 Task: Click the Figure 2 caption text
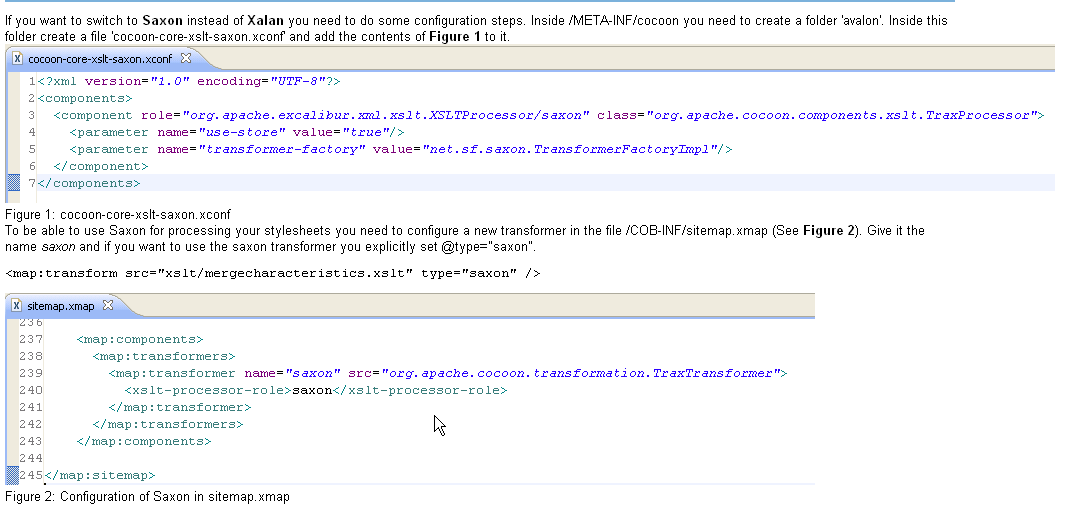click(147, 497)
